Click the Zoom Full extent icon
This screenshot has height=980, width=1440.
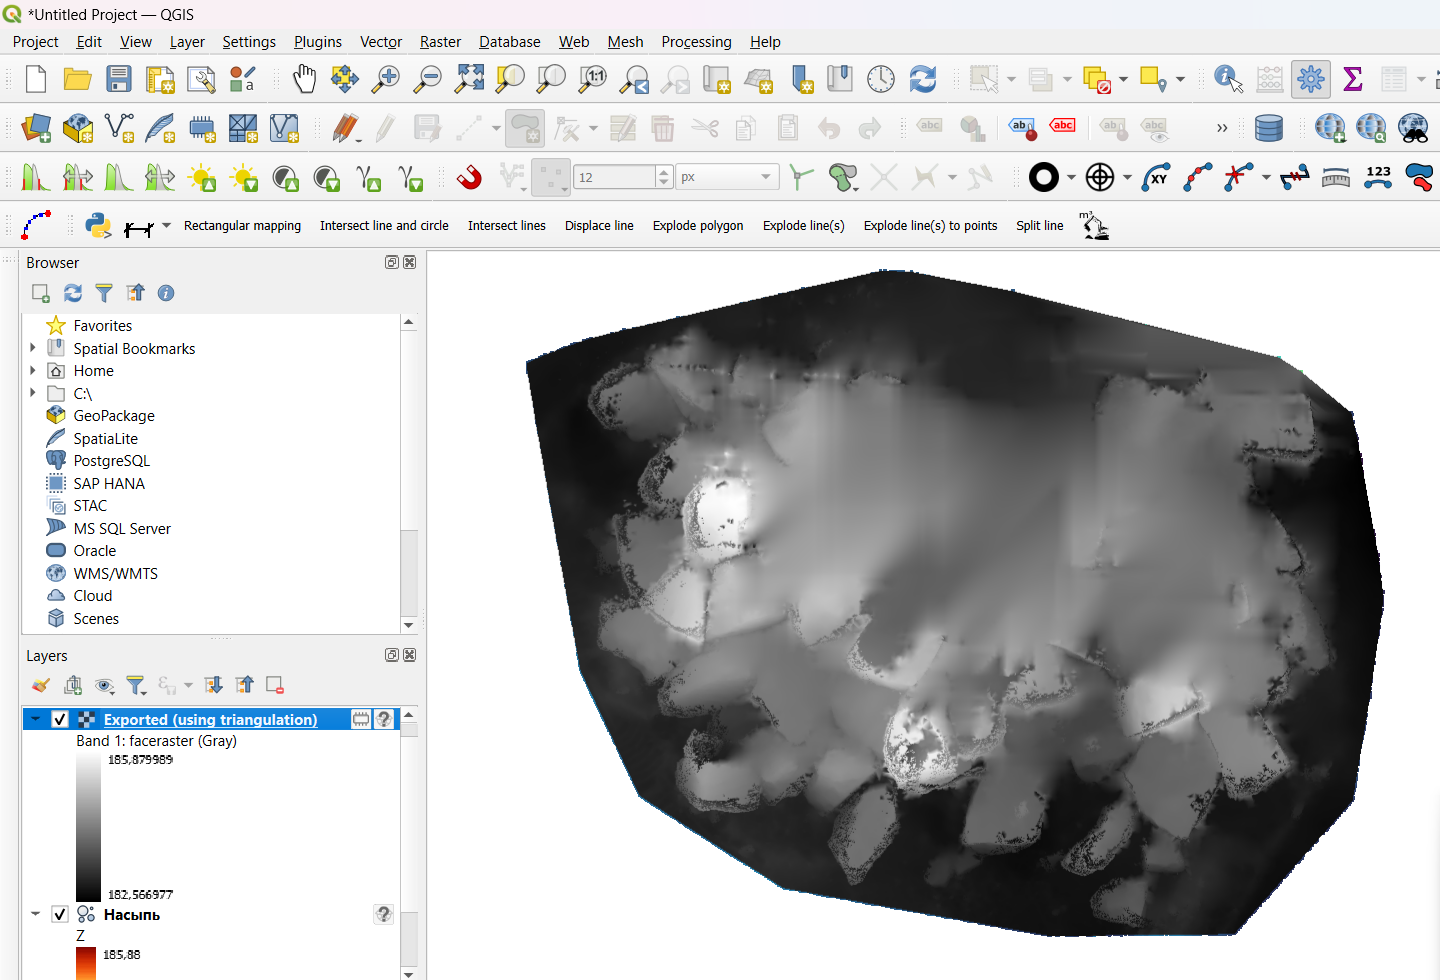tap(469, 79)
